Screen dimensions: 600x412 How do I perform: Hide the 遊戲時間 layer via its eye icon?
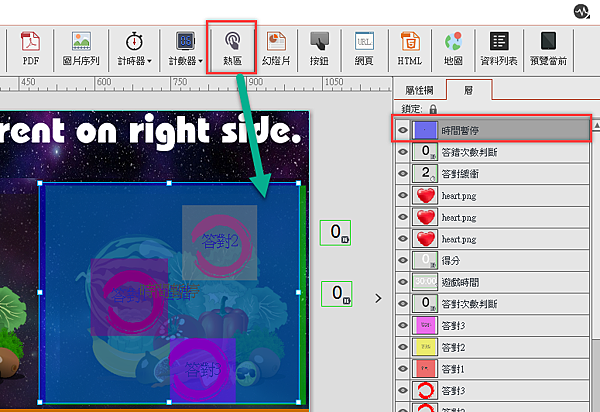click(403, 282)
